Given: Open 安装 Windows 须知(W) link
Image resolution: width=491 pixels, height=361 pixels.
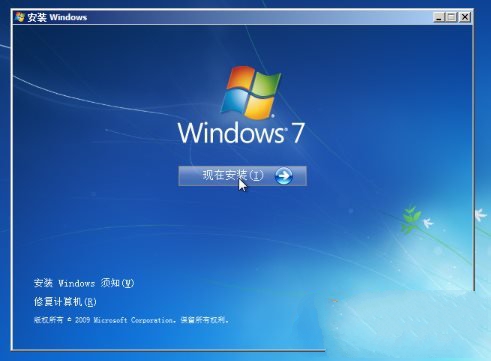Looking at the screenshot, I should point(84,283).
